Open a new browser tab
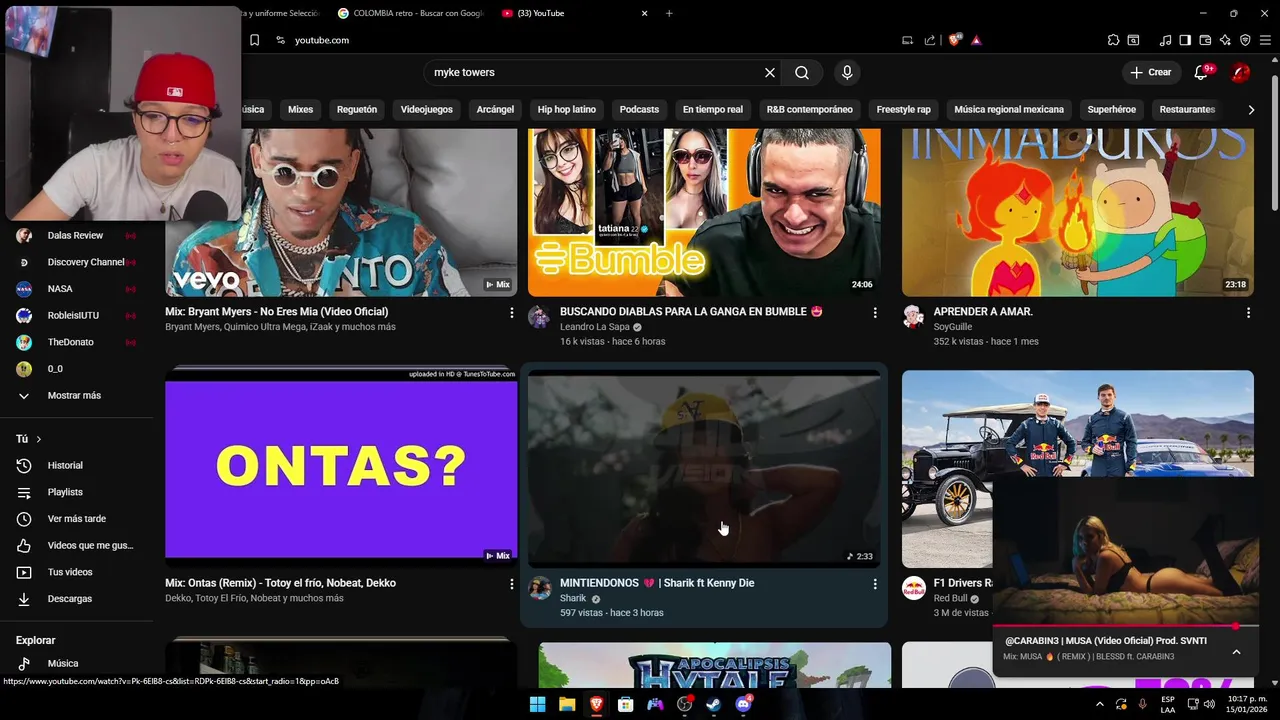Viewport: 1280px width, 720px height. pyautogui.click(x=669, y=13)
